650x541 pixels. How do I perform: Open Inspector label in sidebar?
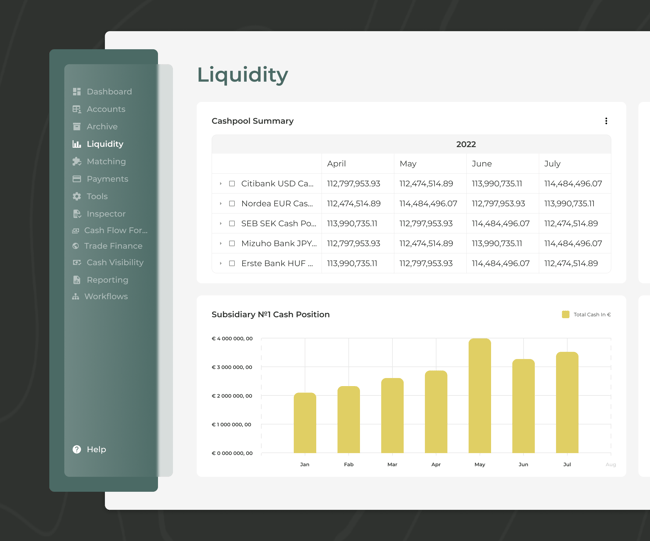tap(106, 214)
